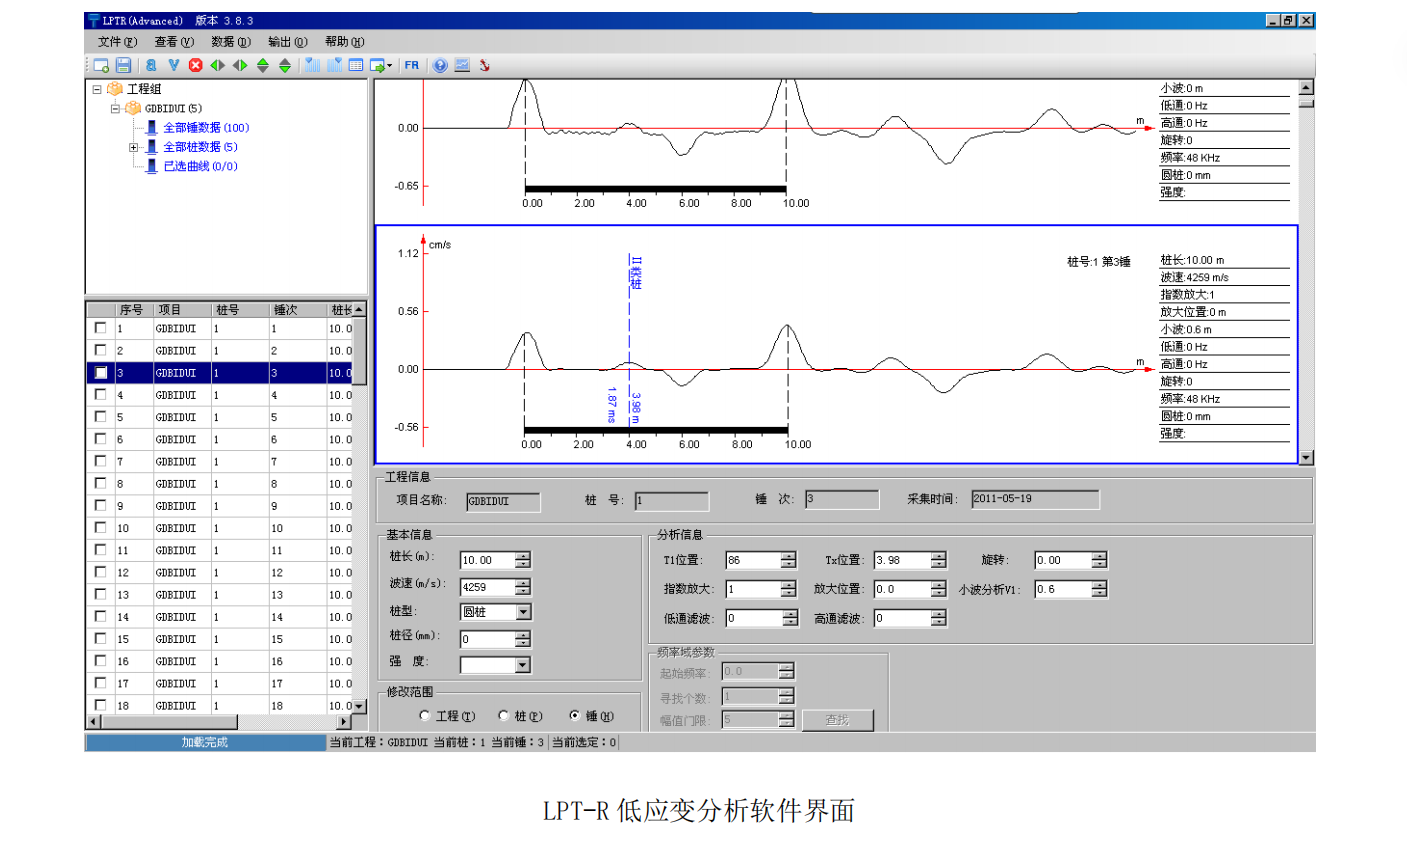Screen dimensions: 1407x846
Task: Check the checkbox for row 5
Action: pyautogui.click(x=100, y=417)
